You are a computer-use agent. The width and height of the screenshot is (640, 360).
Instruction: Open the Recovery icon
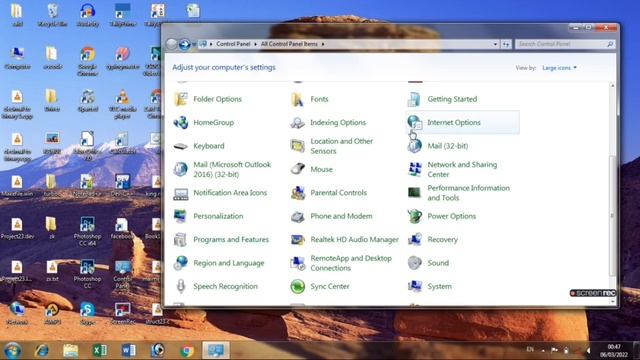[414, 240]
